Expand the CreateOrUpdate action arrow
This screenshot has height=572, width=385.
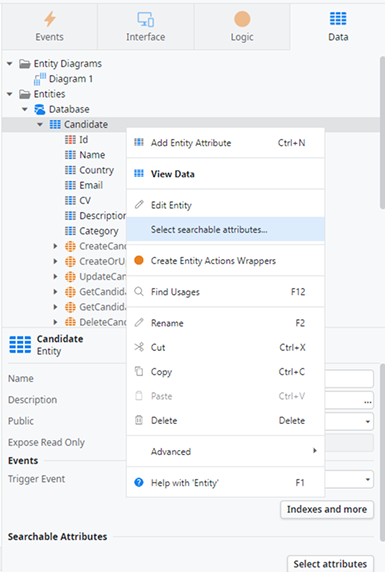tap(55, 262)
